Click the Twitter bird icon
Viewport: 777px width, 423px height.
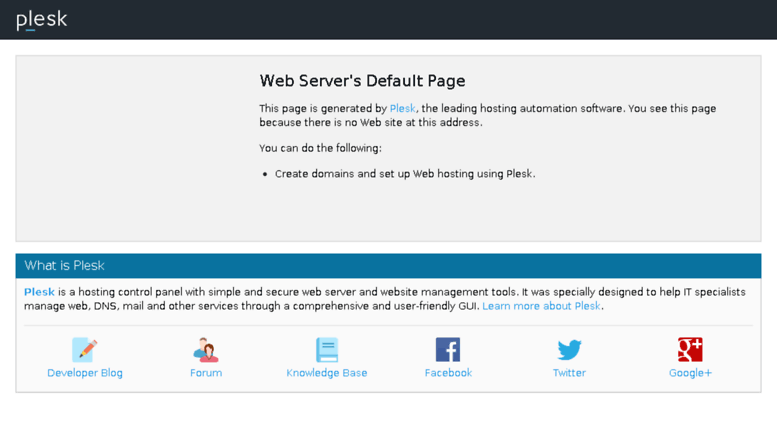click(569, 350)
